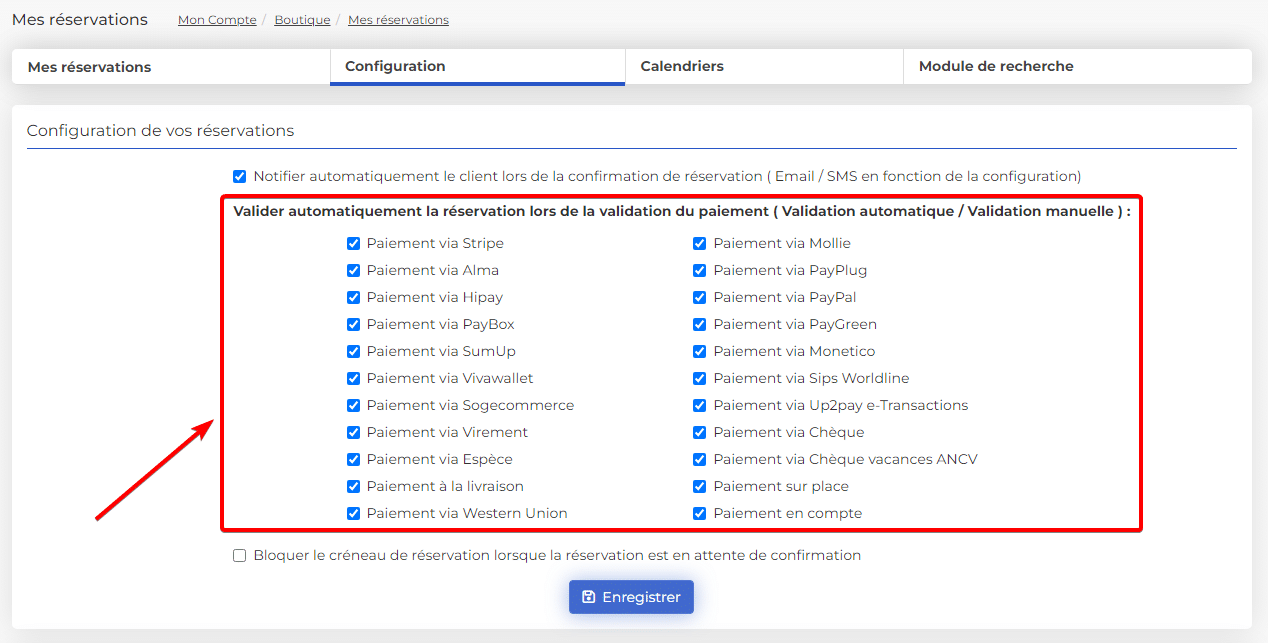Disable Paiement en compte
This screenshot has height=643, width=1268.
pyautogui.click(x=700, y=513)
